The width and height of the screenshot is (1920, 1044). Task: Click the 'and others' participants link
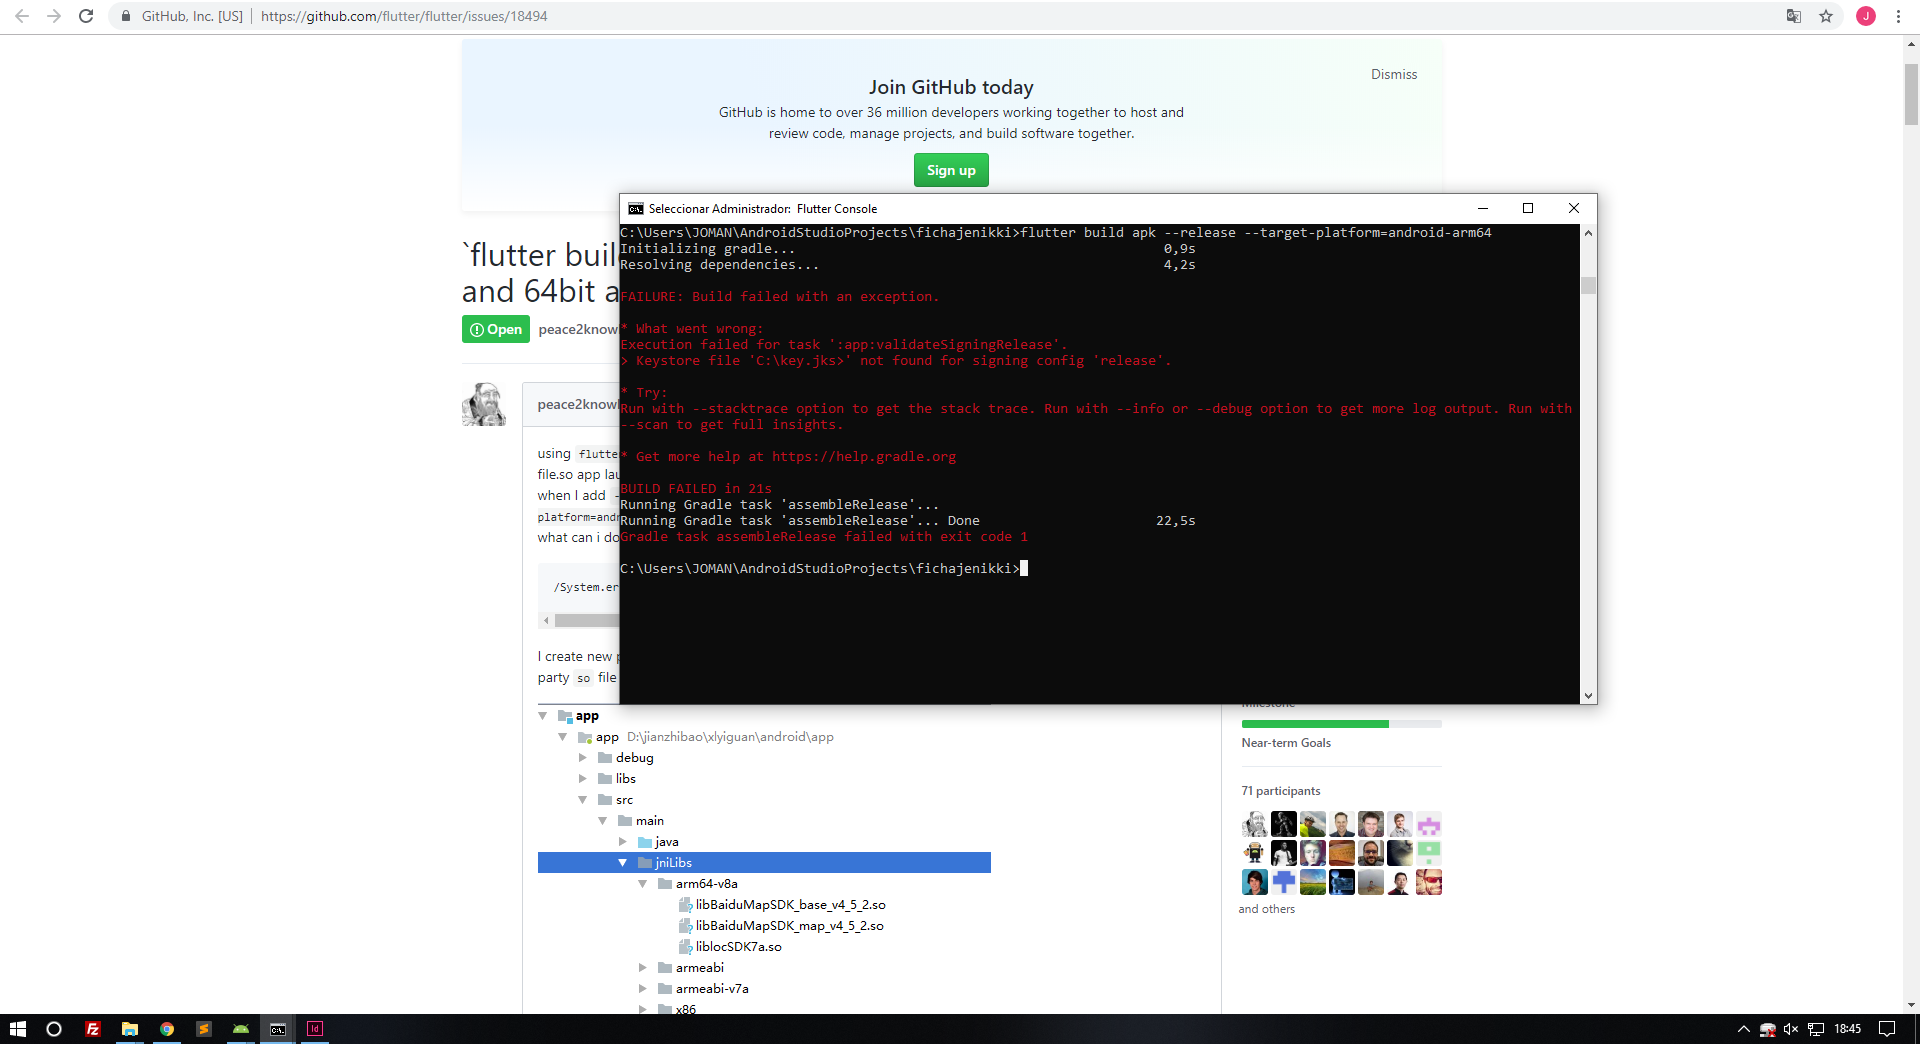pos(1266,909)
